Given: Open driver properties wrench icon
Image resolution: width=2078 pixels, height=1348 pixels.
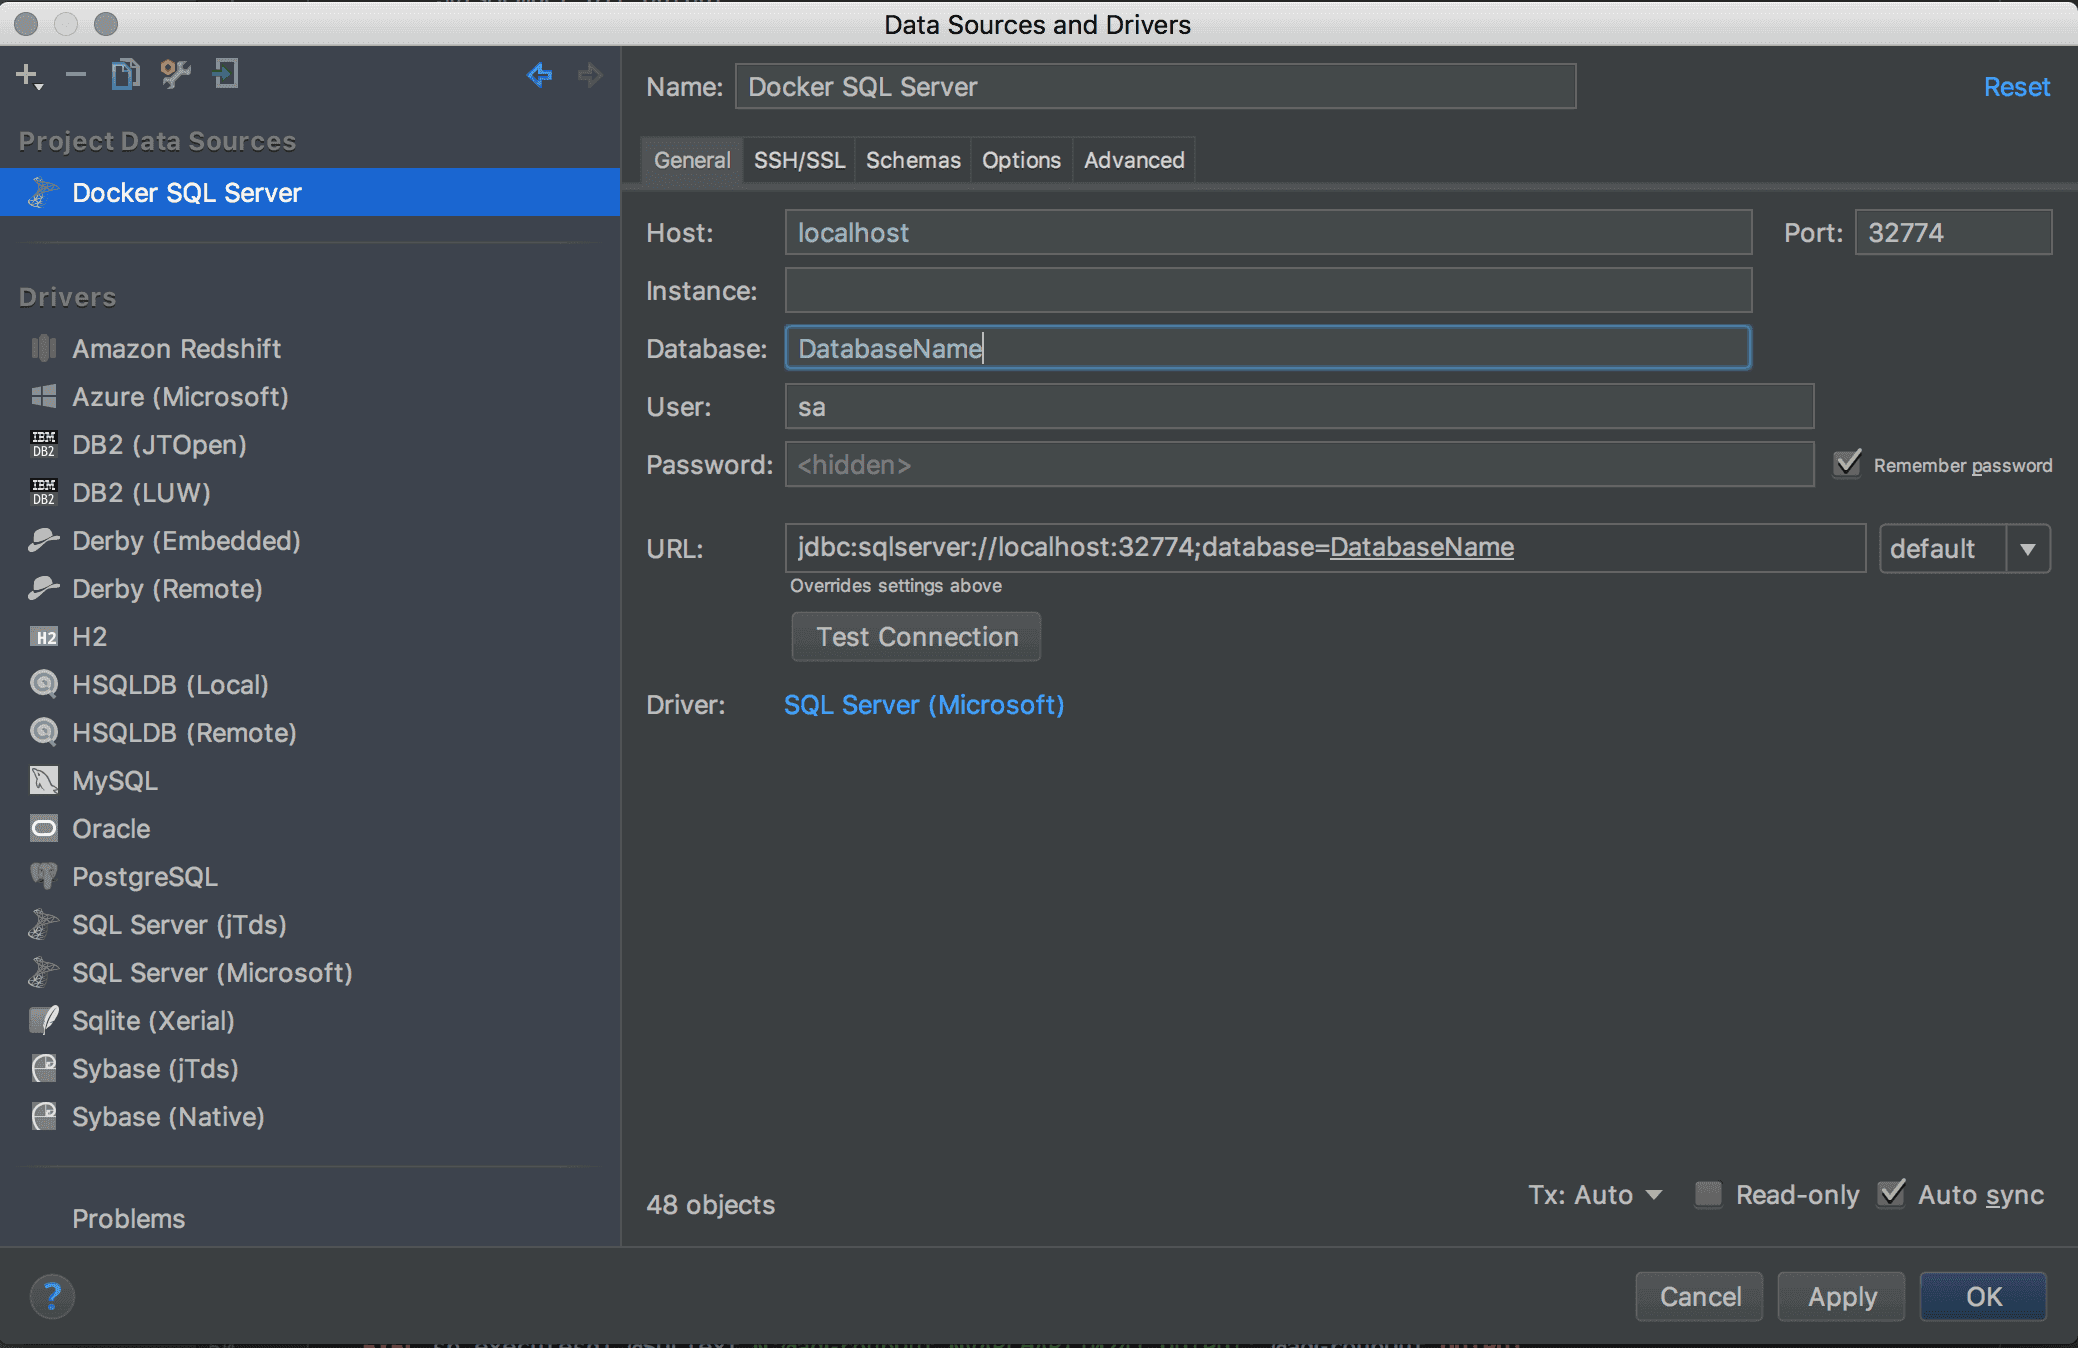Looking at the screenshot, I should tap(176, 74).
